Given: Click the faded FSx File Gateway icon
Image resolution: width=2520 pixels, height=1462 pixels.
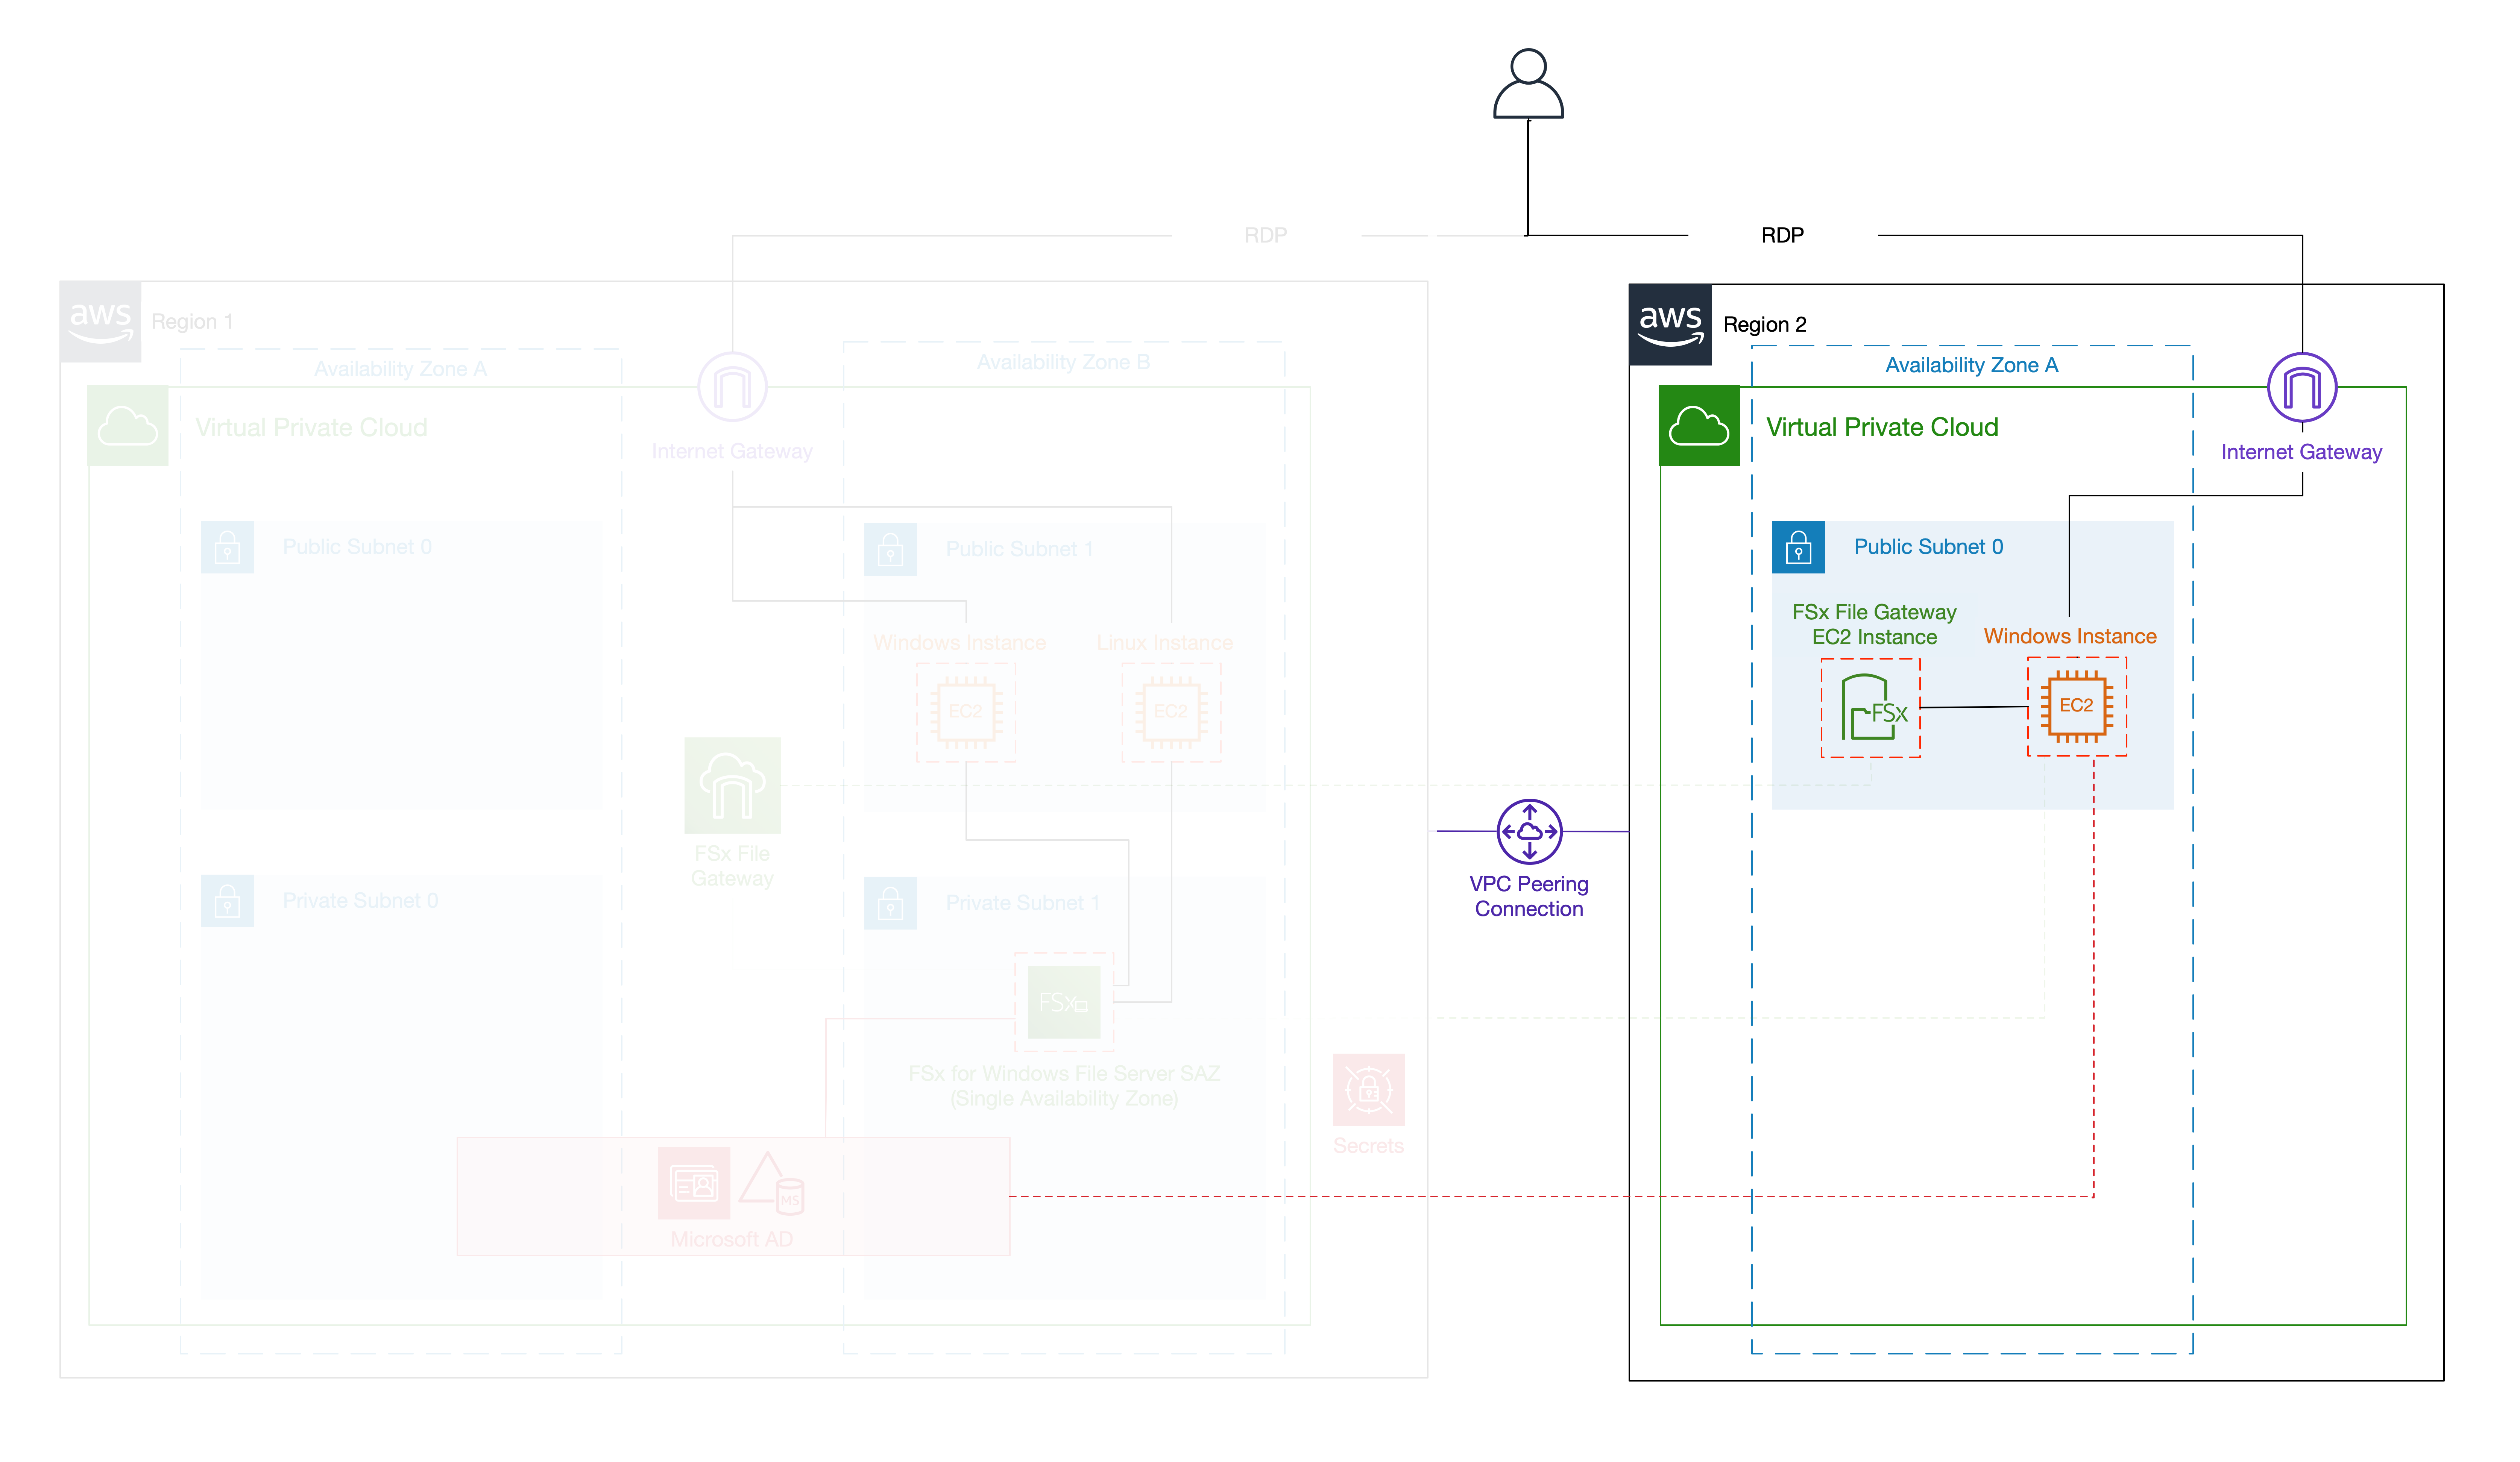Looking at the screenshot, I should pos(732,786).
